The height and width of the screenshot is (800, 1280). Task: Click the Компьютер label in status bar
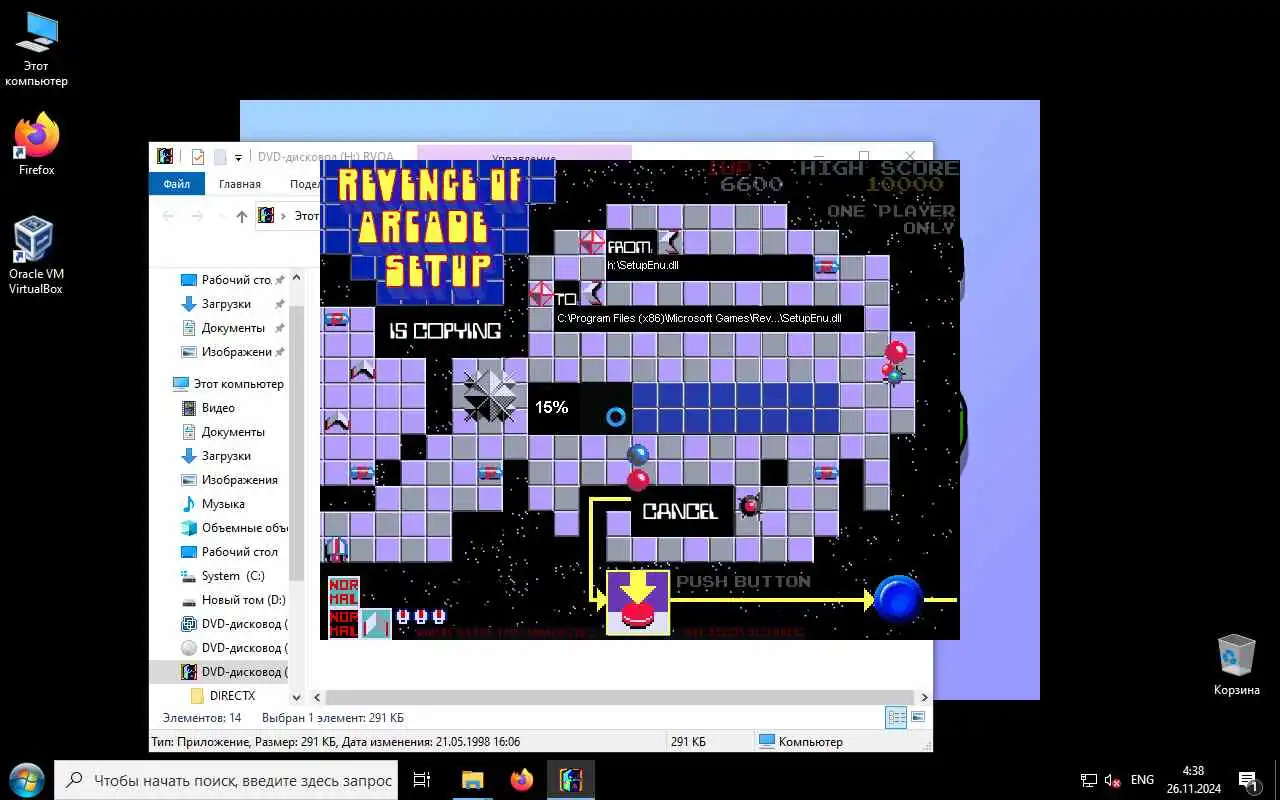point(810,742)
